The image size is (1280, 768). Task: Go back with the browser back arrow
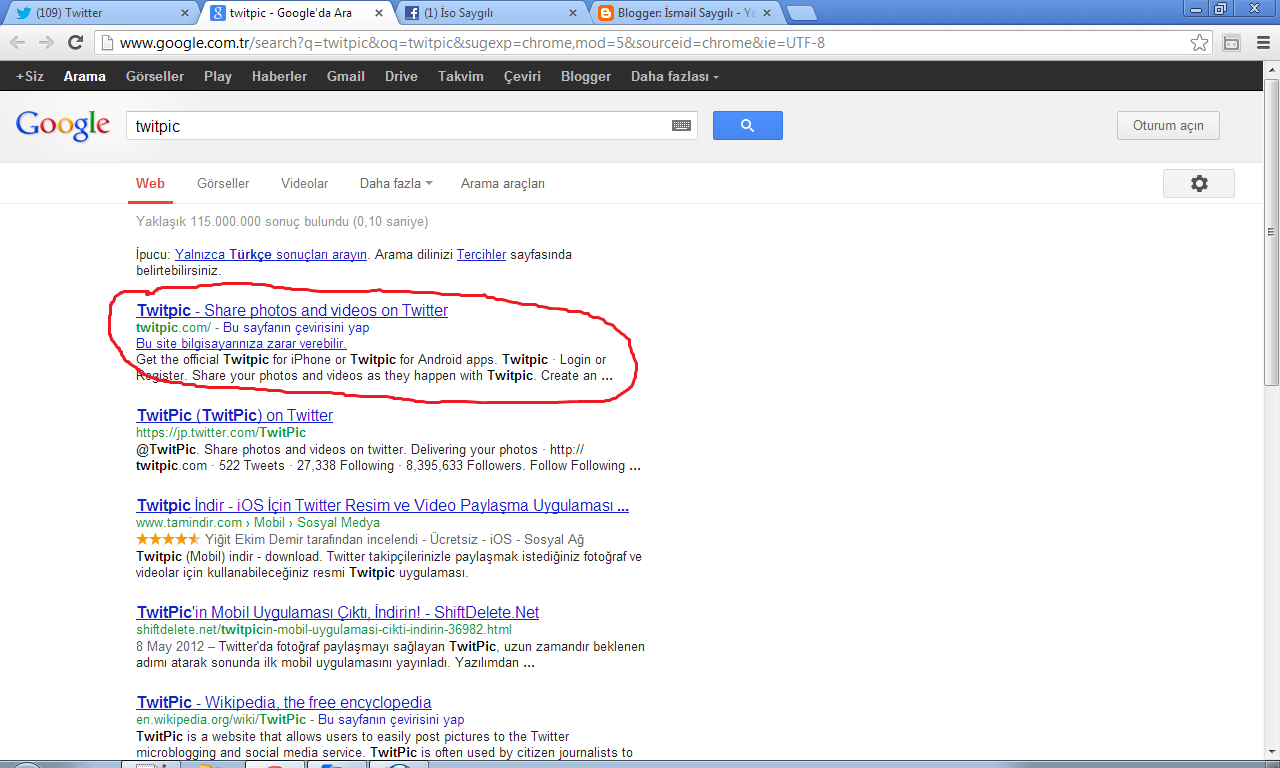coord(18,43)
